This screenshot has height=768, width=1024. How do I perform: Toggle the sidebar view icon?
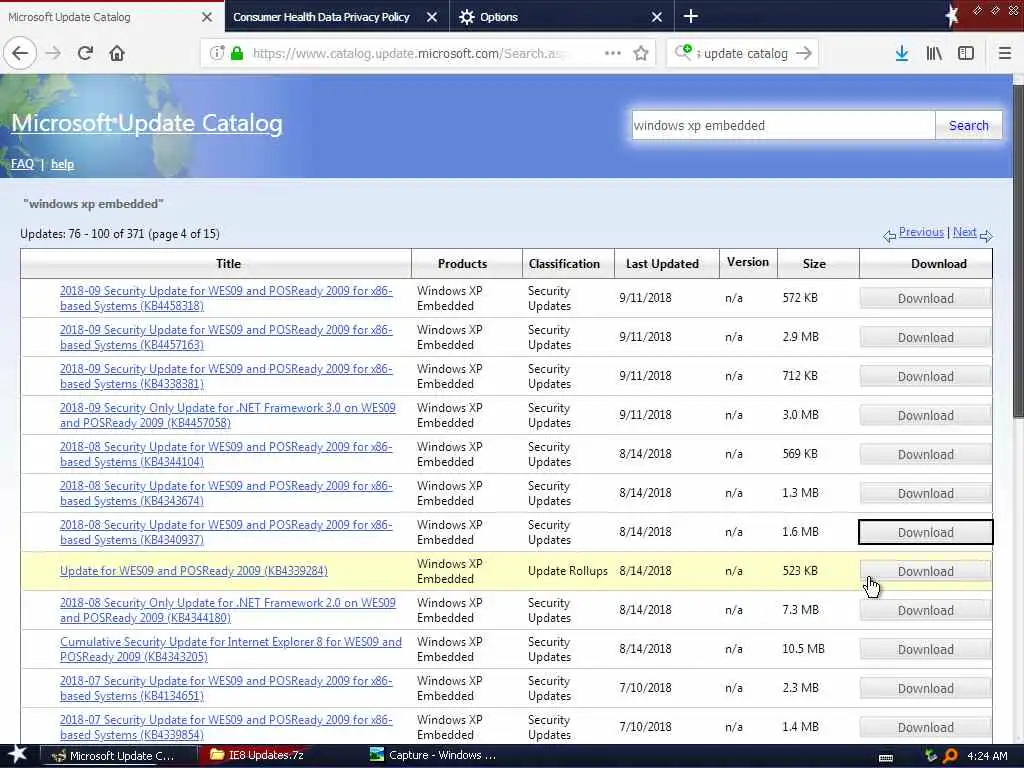coord(966,53)
